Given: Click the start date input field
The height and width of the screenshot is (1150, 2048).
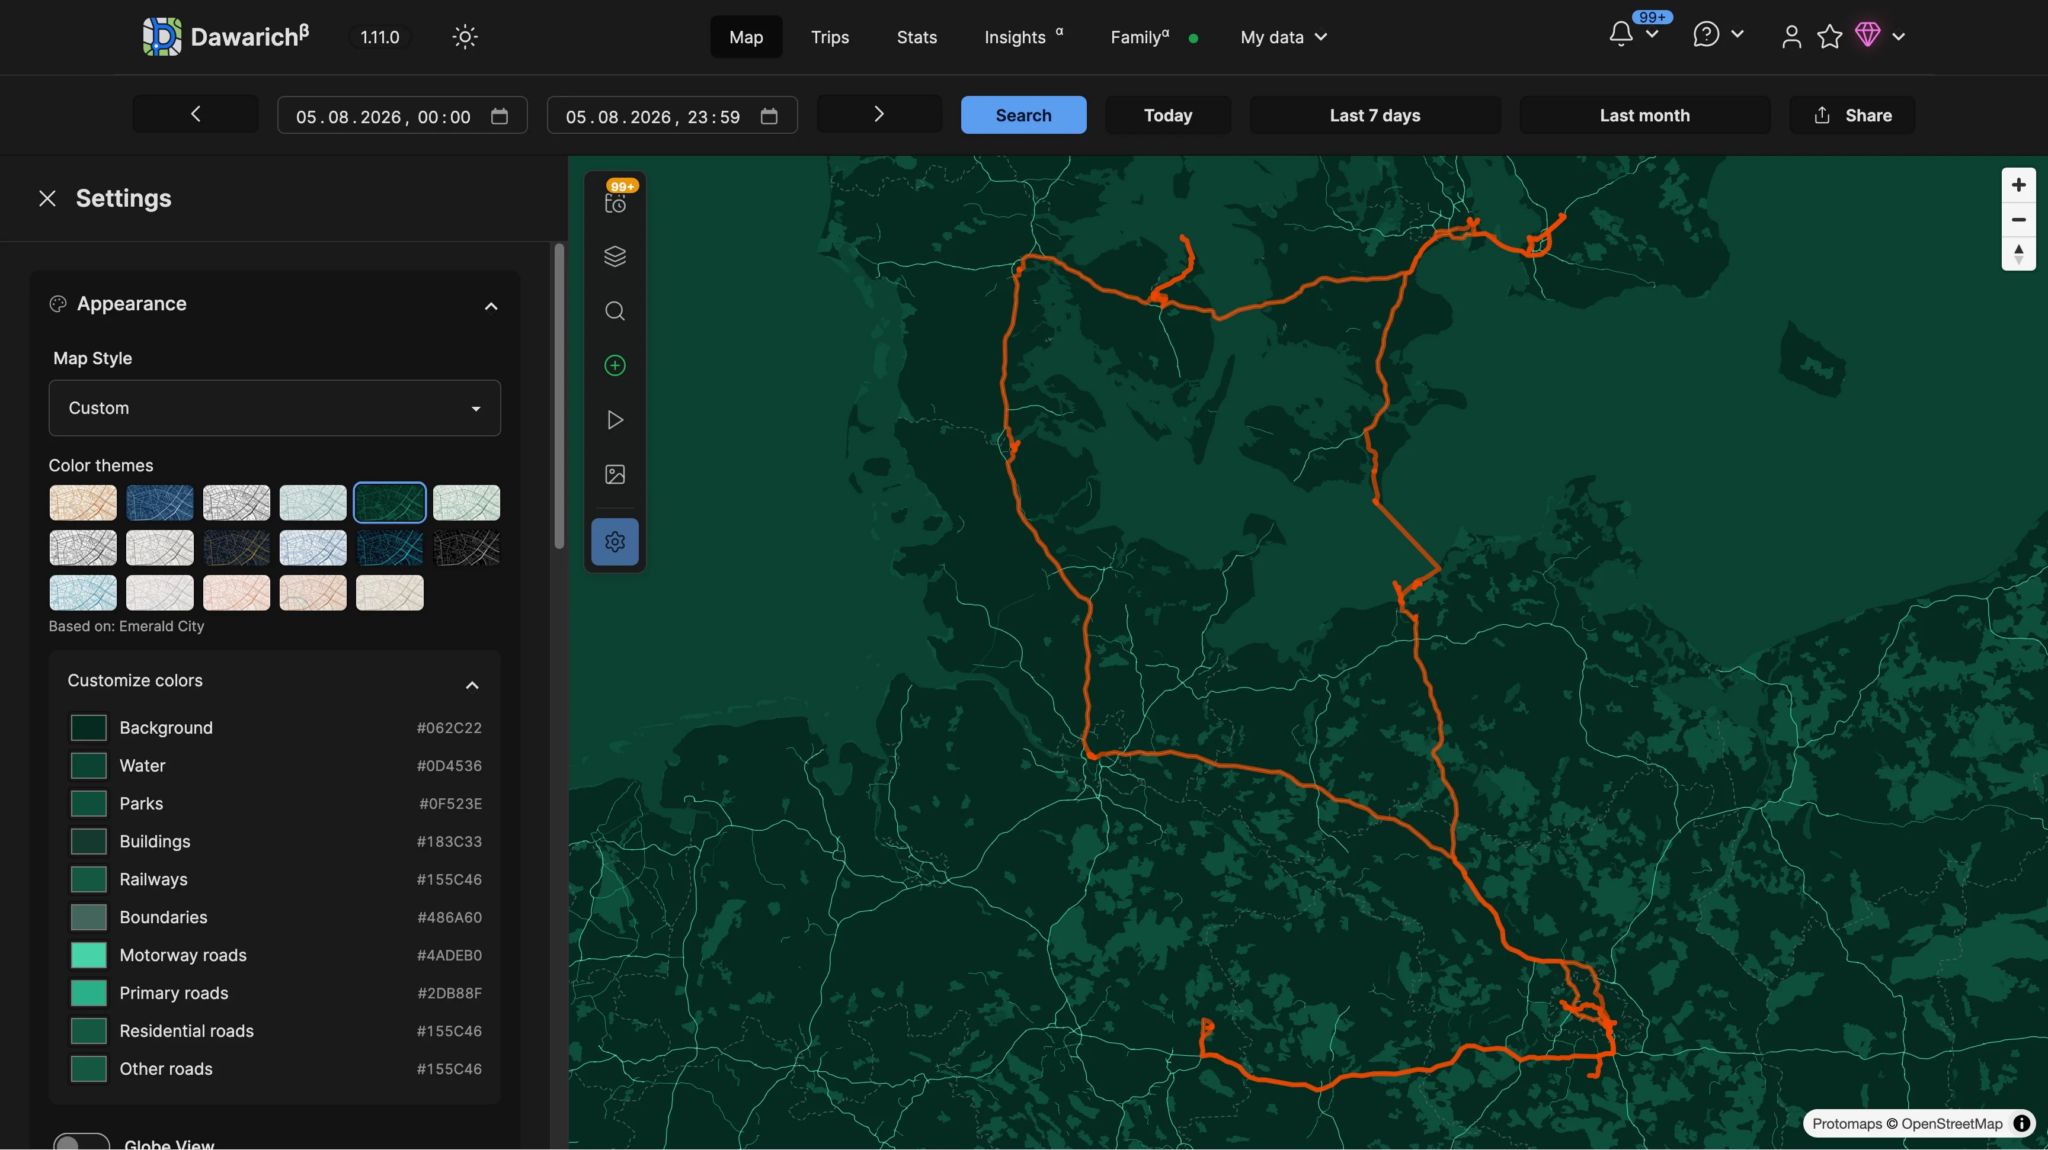Looking at the screenshot, I should pos(402,115).
